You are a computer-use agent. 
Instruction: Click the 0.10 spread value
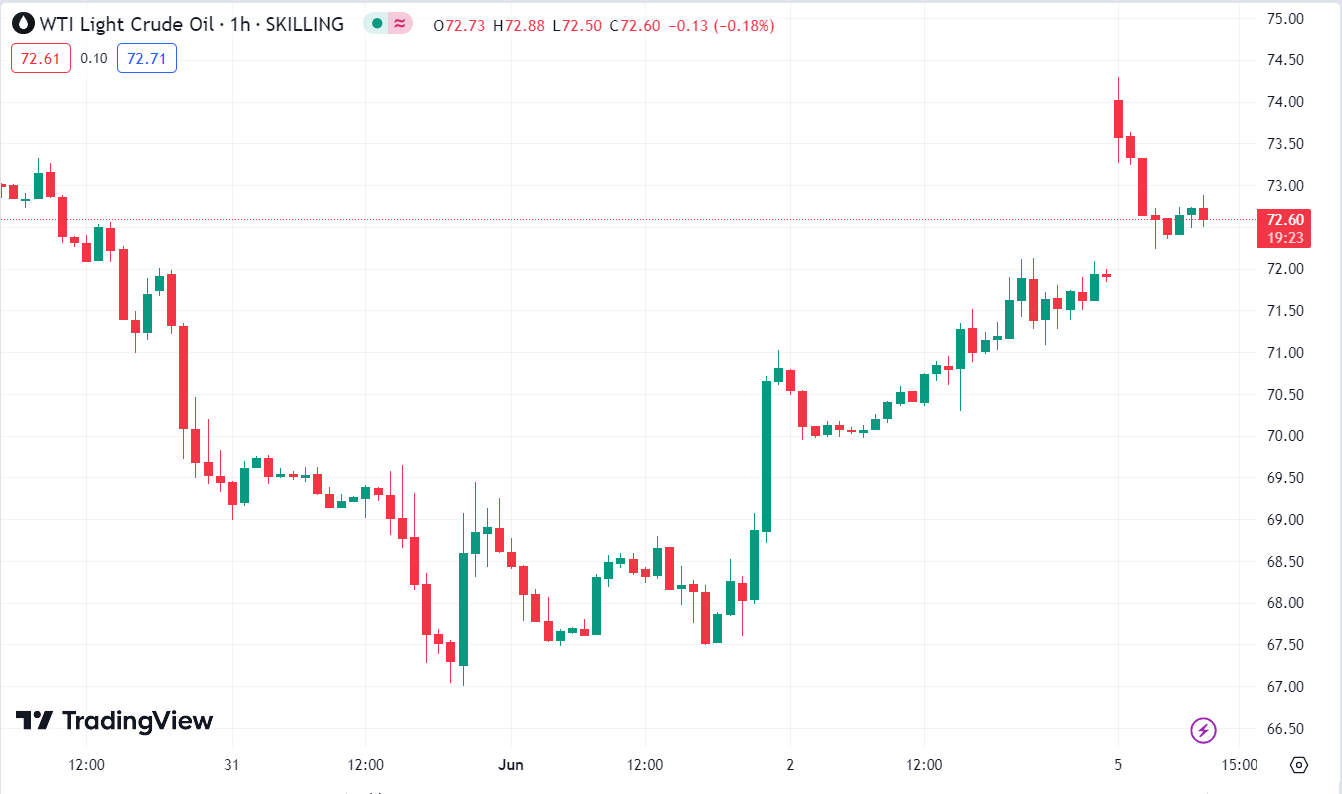[94, 58]
